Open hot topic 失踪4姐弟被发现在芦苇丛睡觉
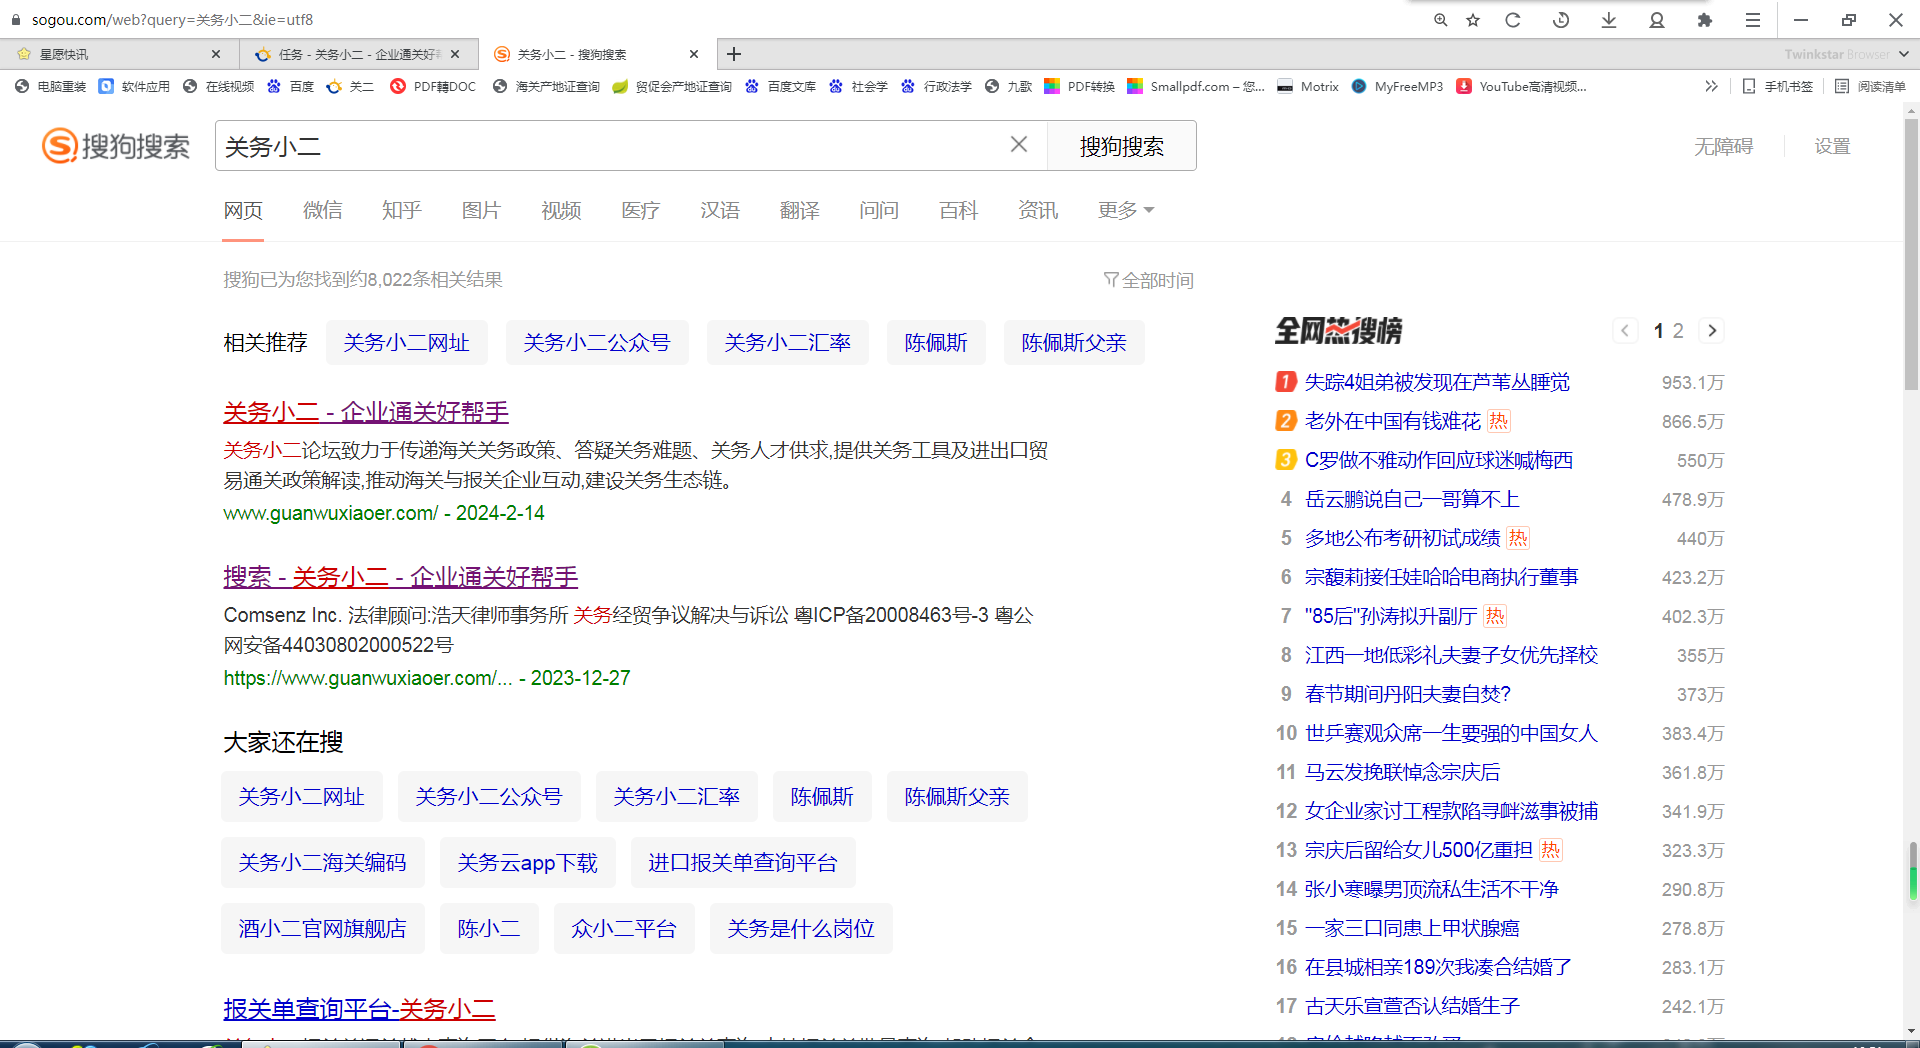1920x1048 pixels. [x=1437, y=382]
